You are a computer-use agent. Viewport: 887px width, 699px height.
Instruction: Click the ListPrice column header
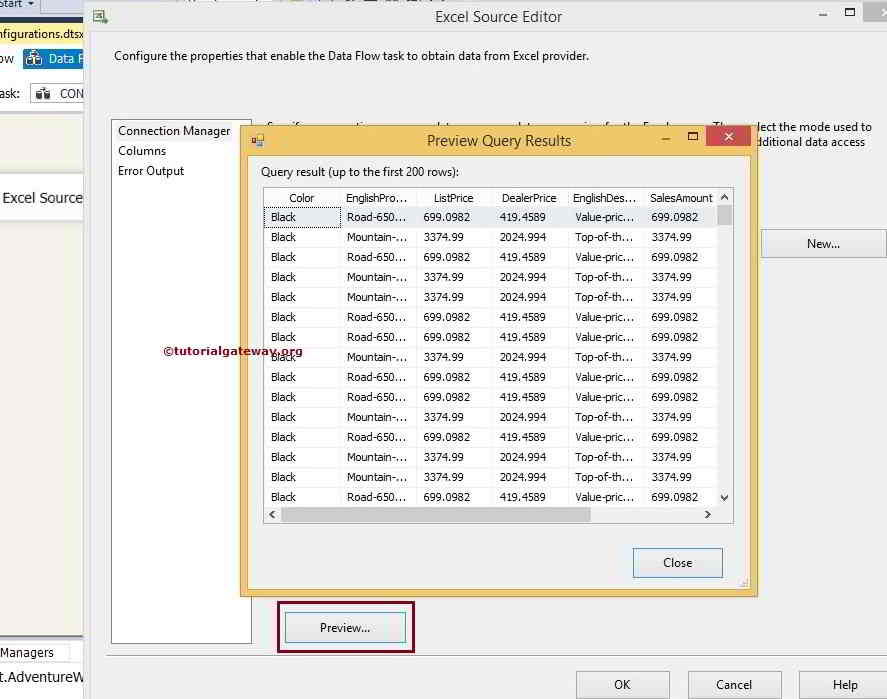click(x=452, y=197)
